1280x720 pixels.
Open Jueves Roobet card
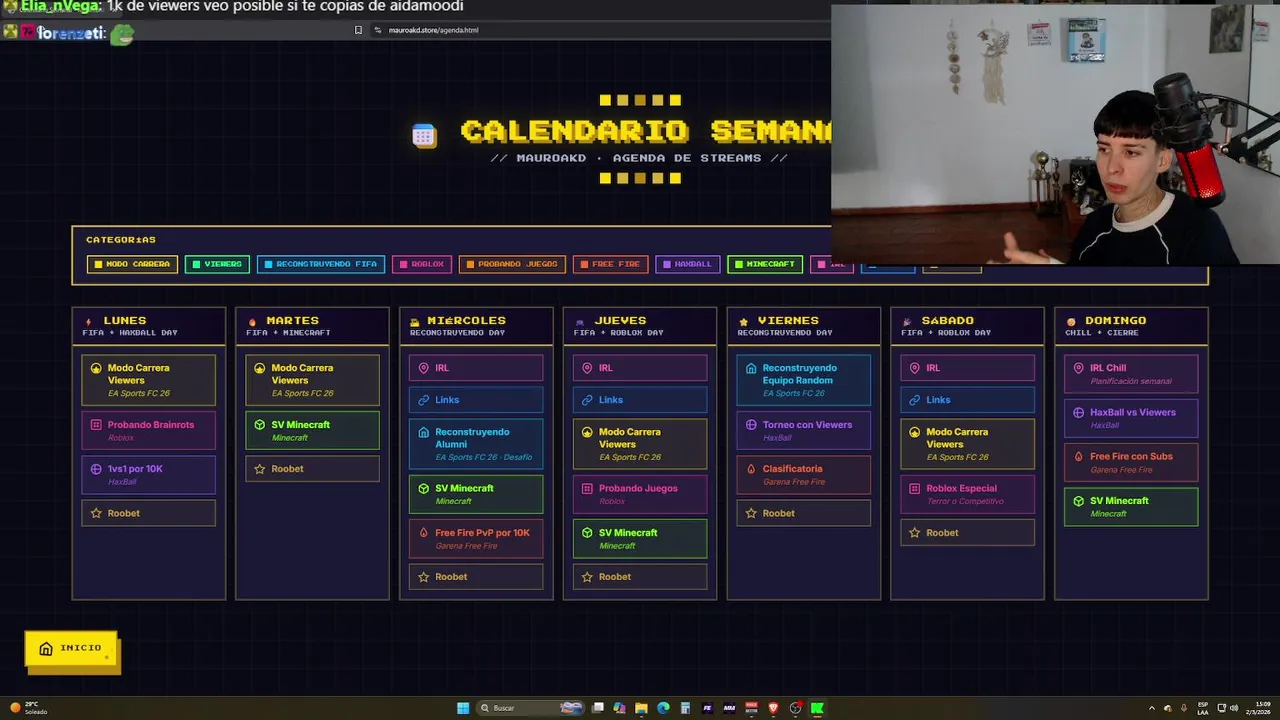(x=640, y=577)
